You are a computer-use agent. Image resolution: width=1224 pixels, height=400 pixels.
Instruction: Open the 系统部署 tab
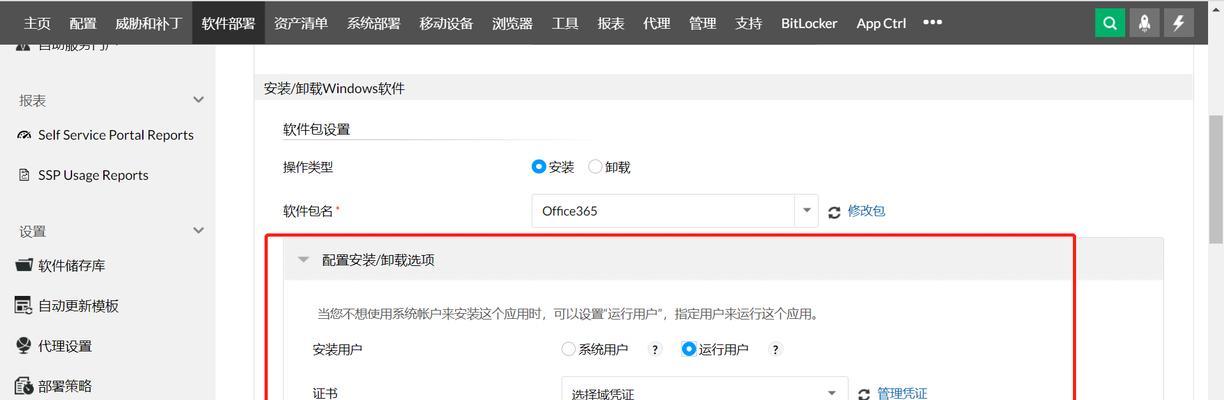point(374,23)
